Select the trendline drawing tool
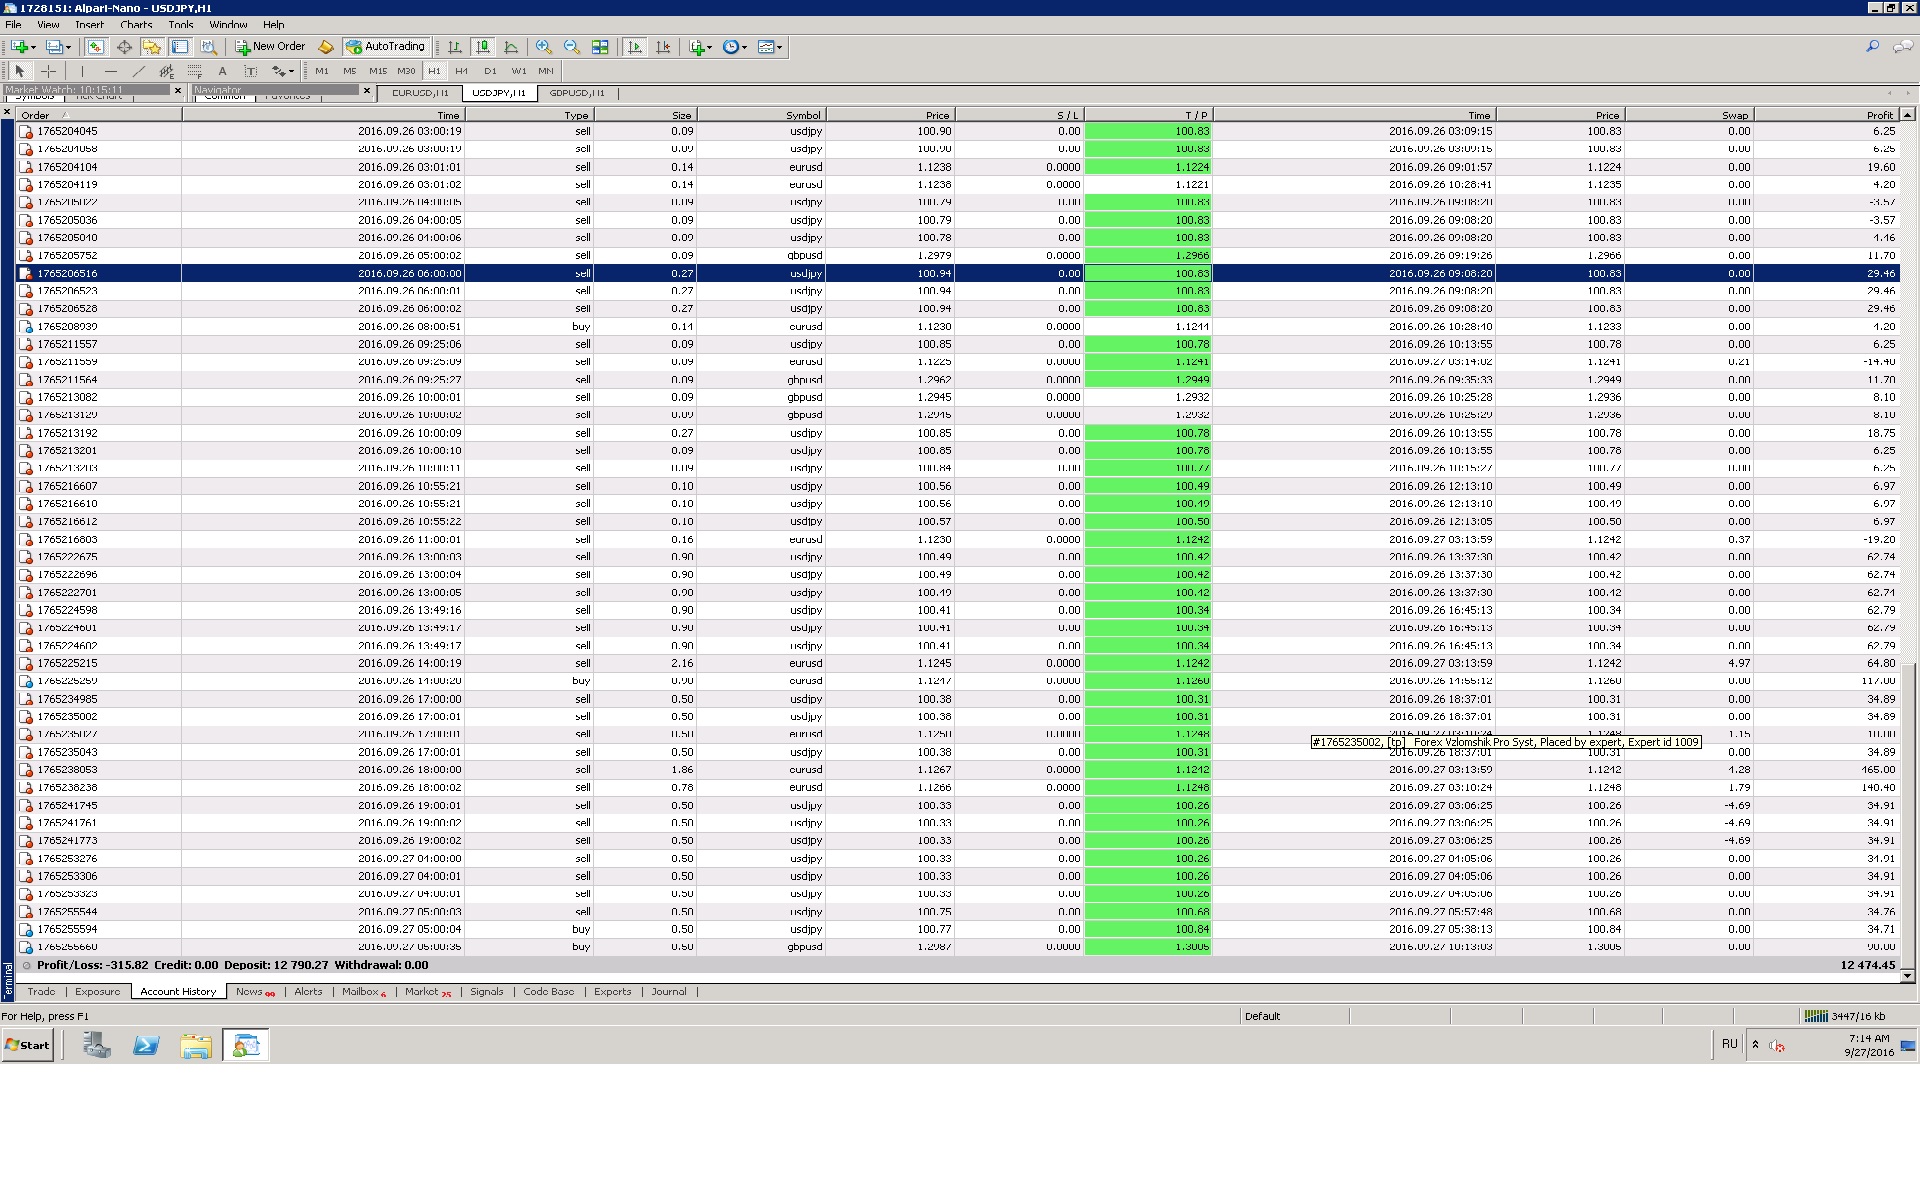 (138, 71)
